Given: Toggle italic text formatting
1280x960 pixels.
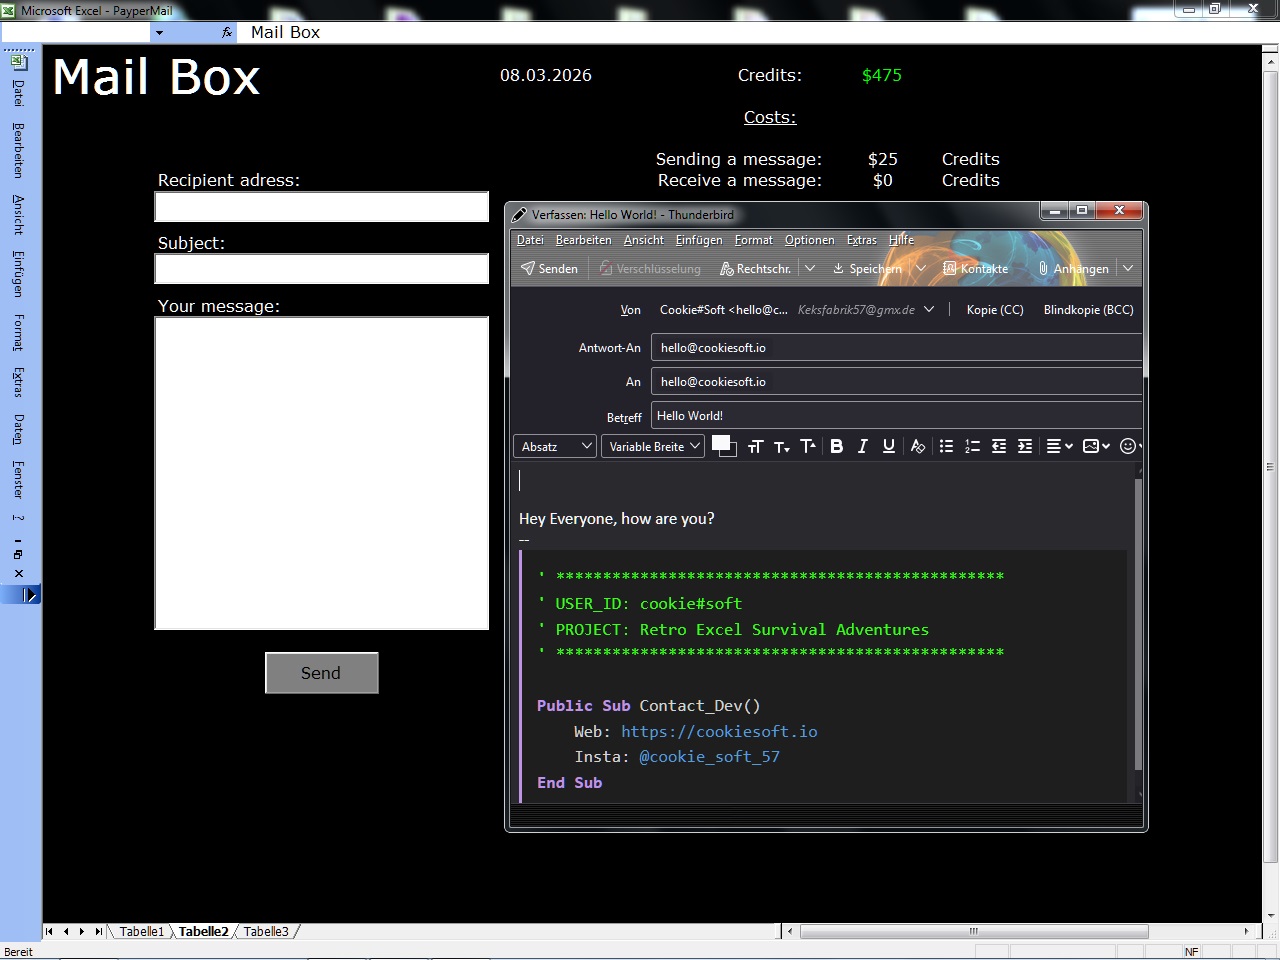Looking at the screenshot, I should [862, 447].
